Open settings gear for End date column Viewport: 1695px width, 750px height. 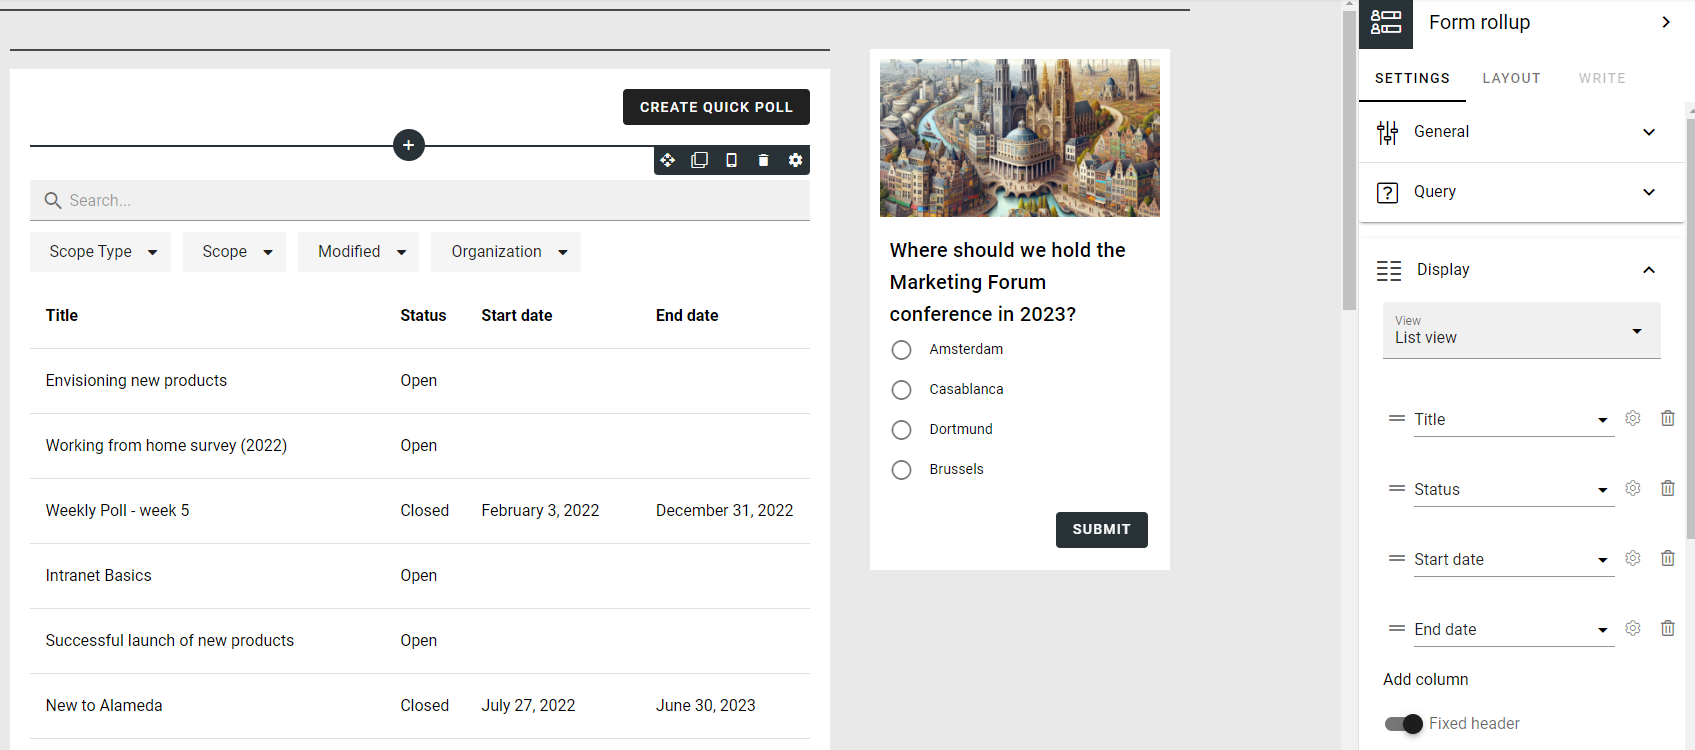pyautogui.click(x=1633, y=628)
